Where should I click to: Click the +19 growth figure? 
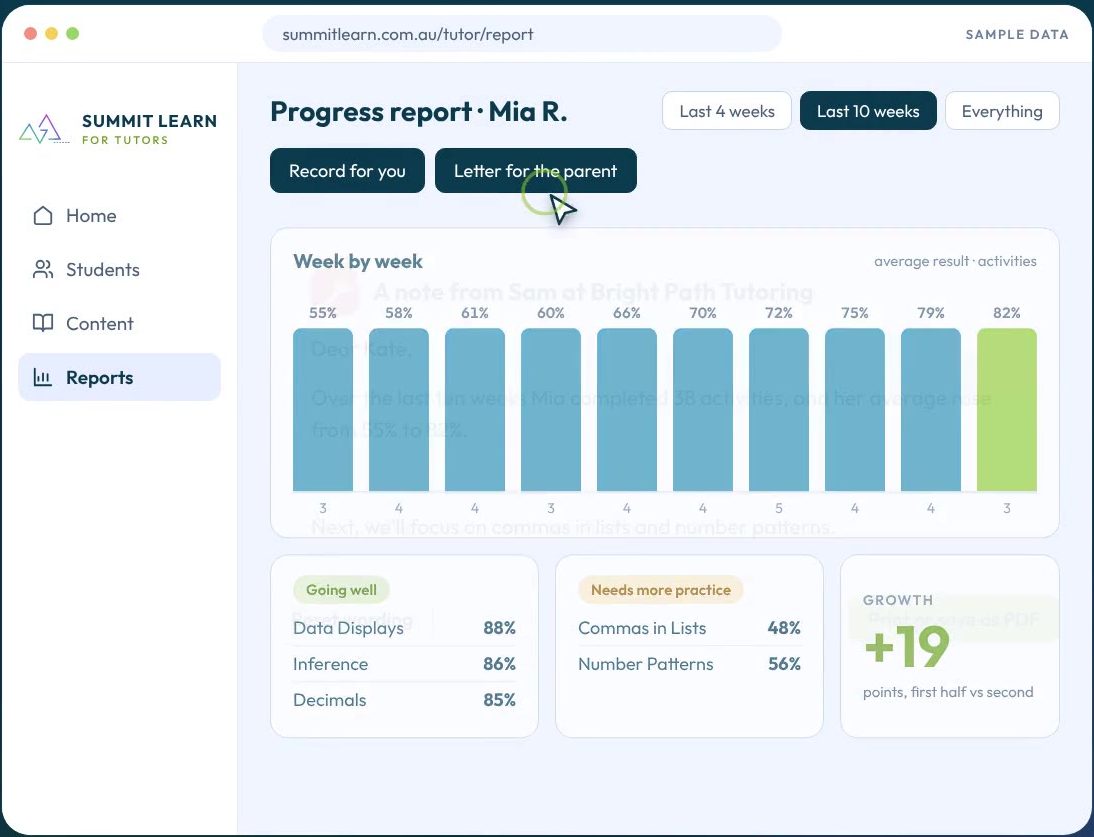click(906, 646)
